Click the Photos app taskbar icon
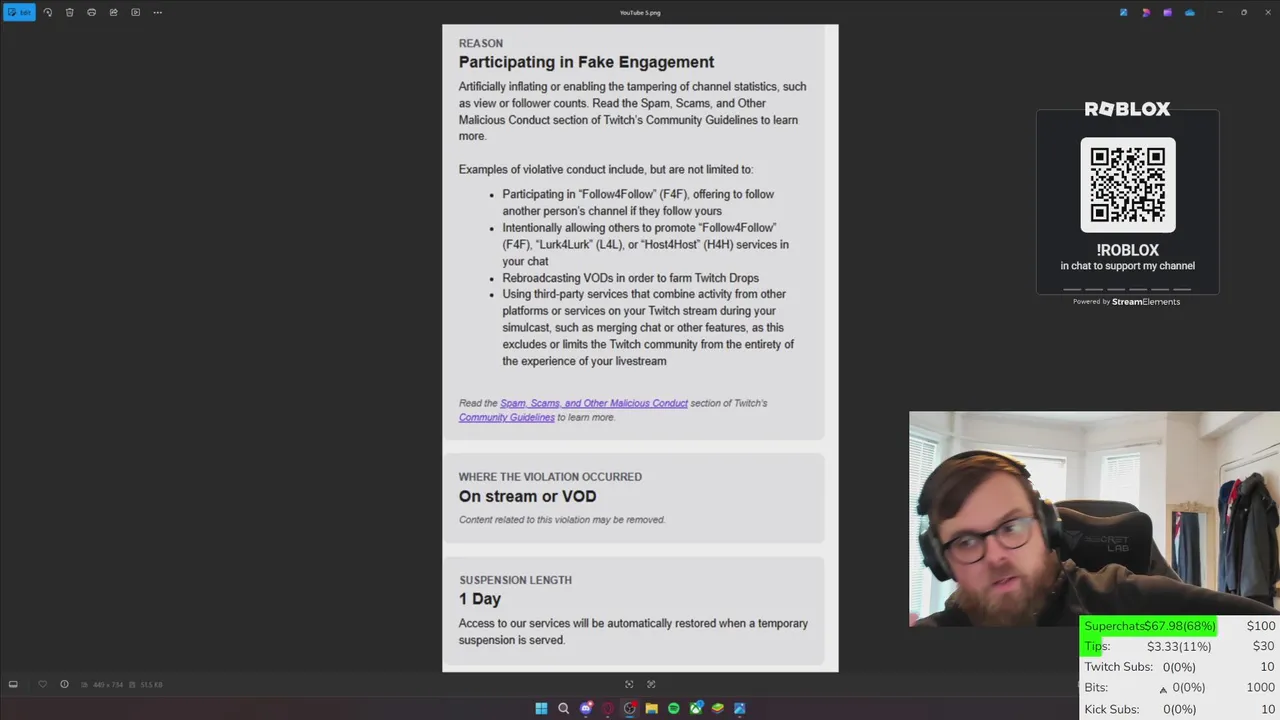 (740, 708)
